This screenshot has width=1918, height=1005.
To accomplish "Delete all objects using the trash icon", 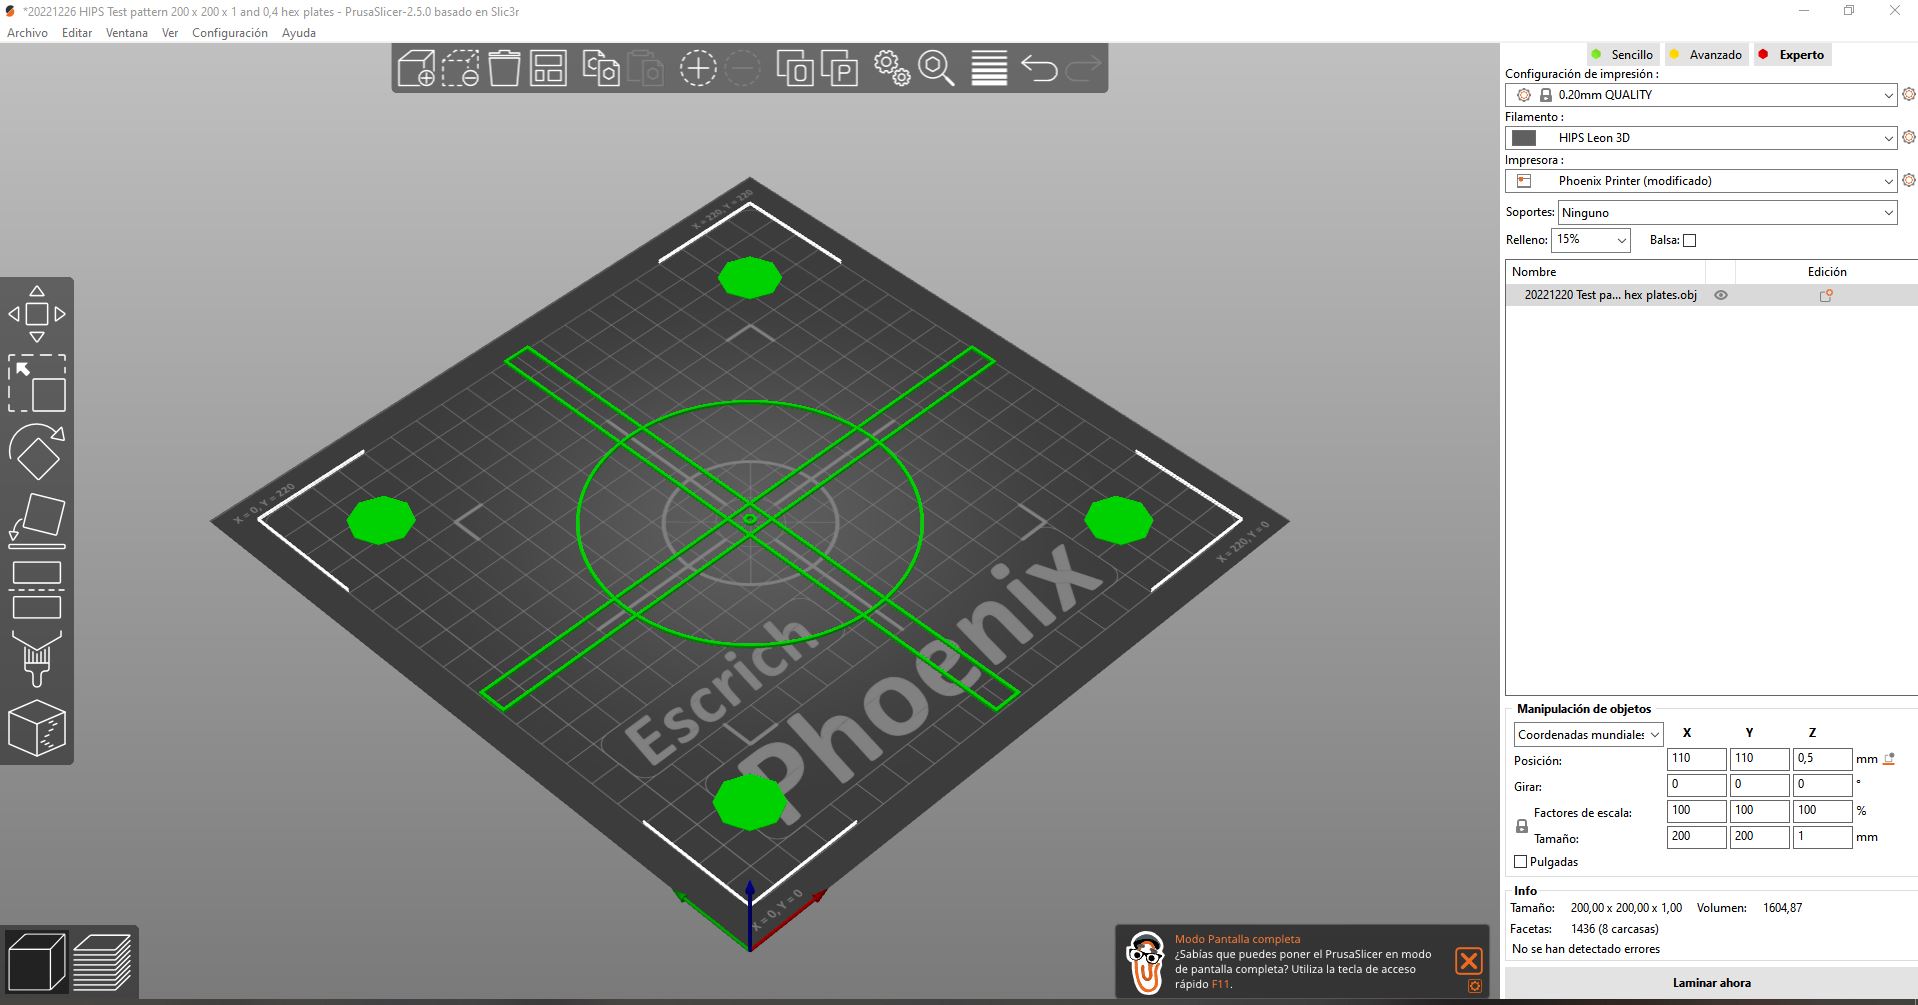I will [505, 68].
